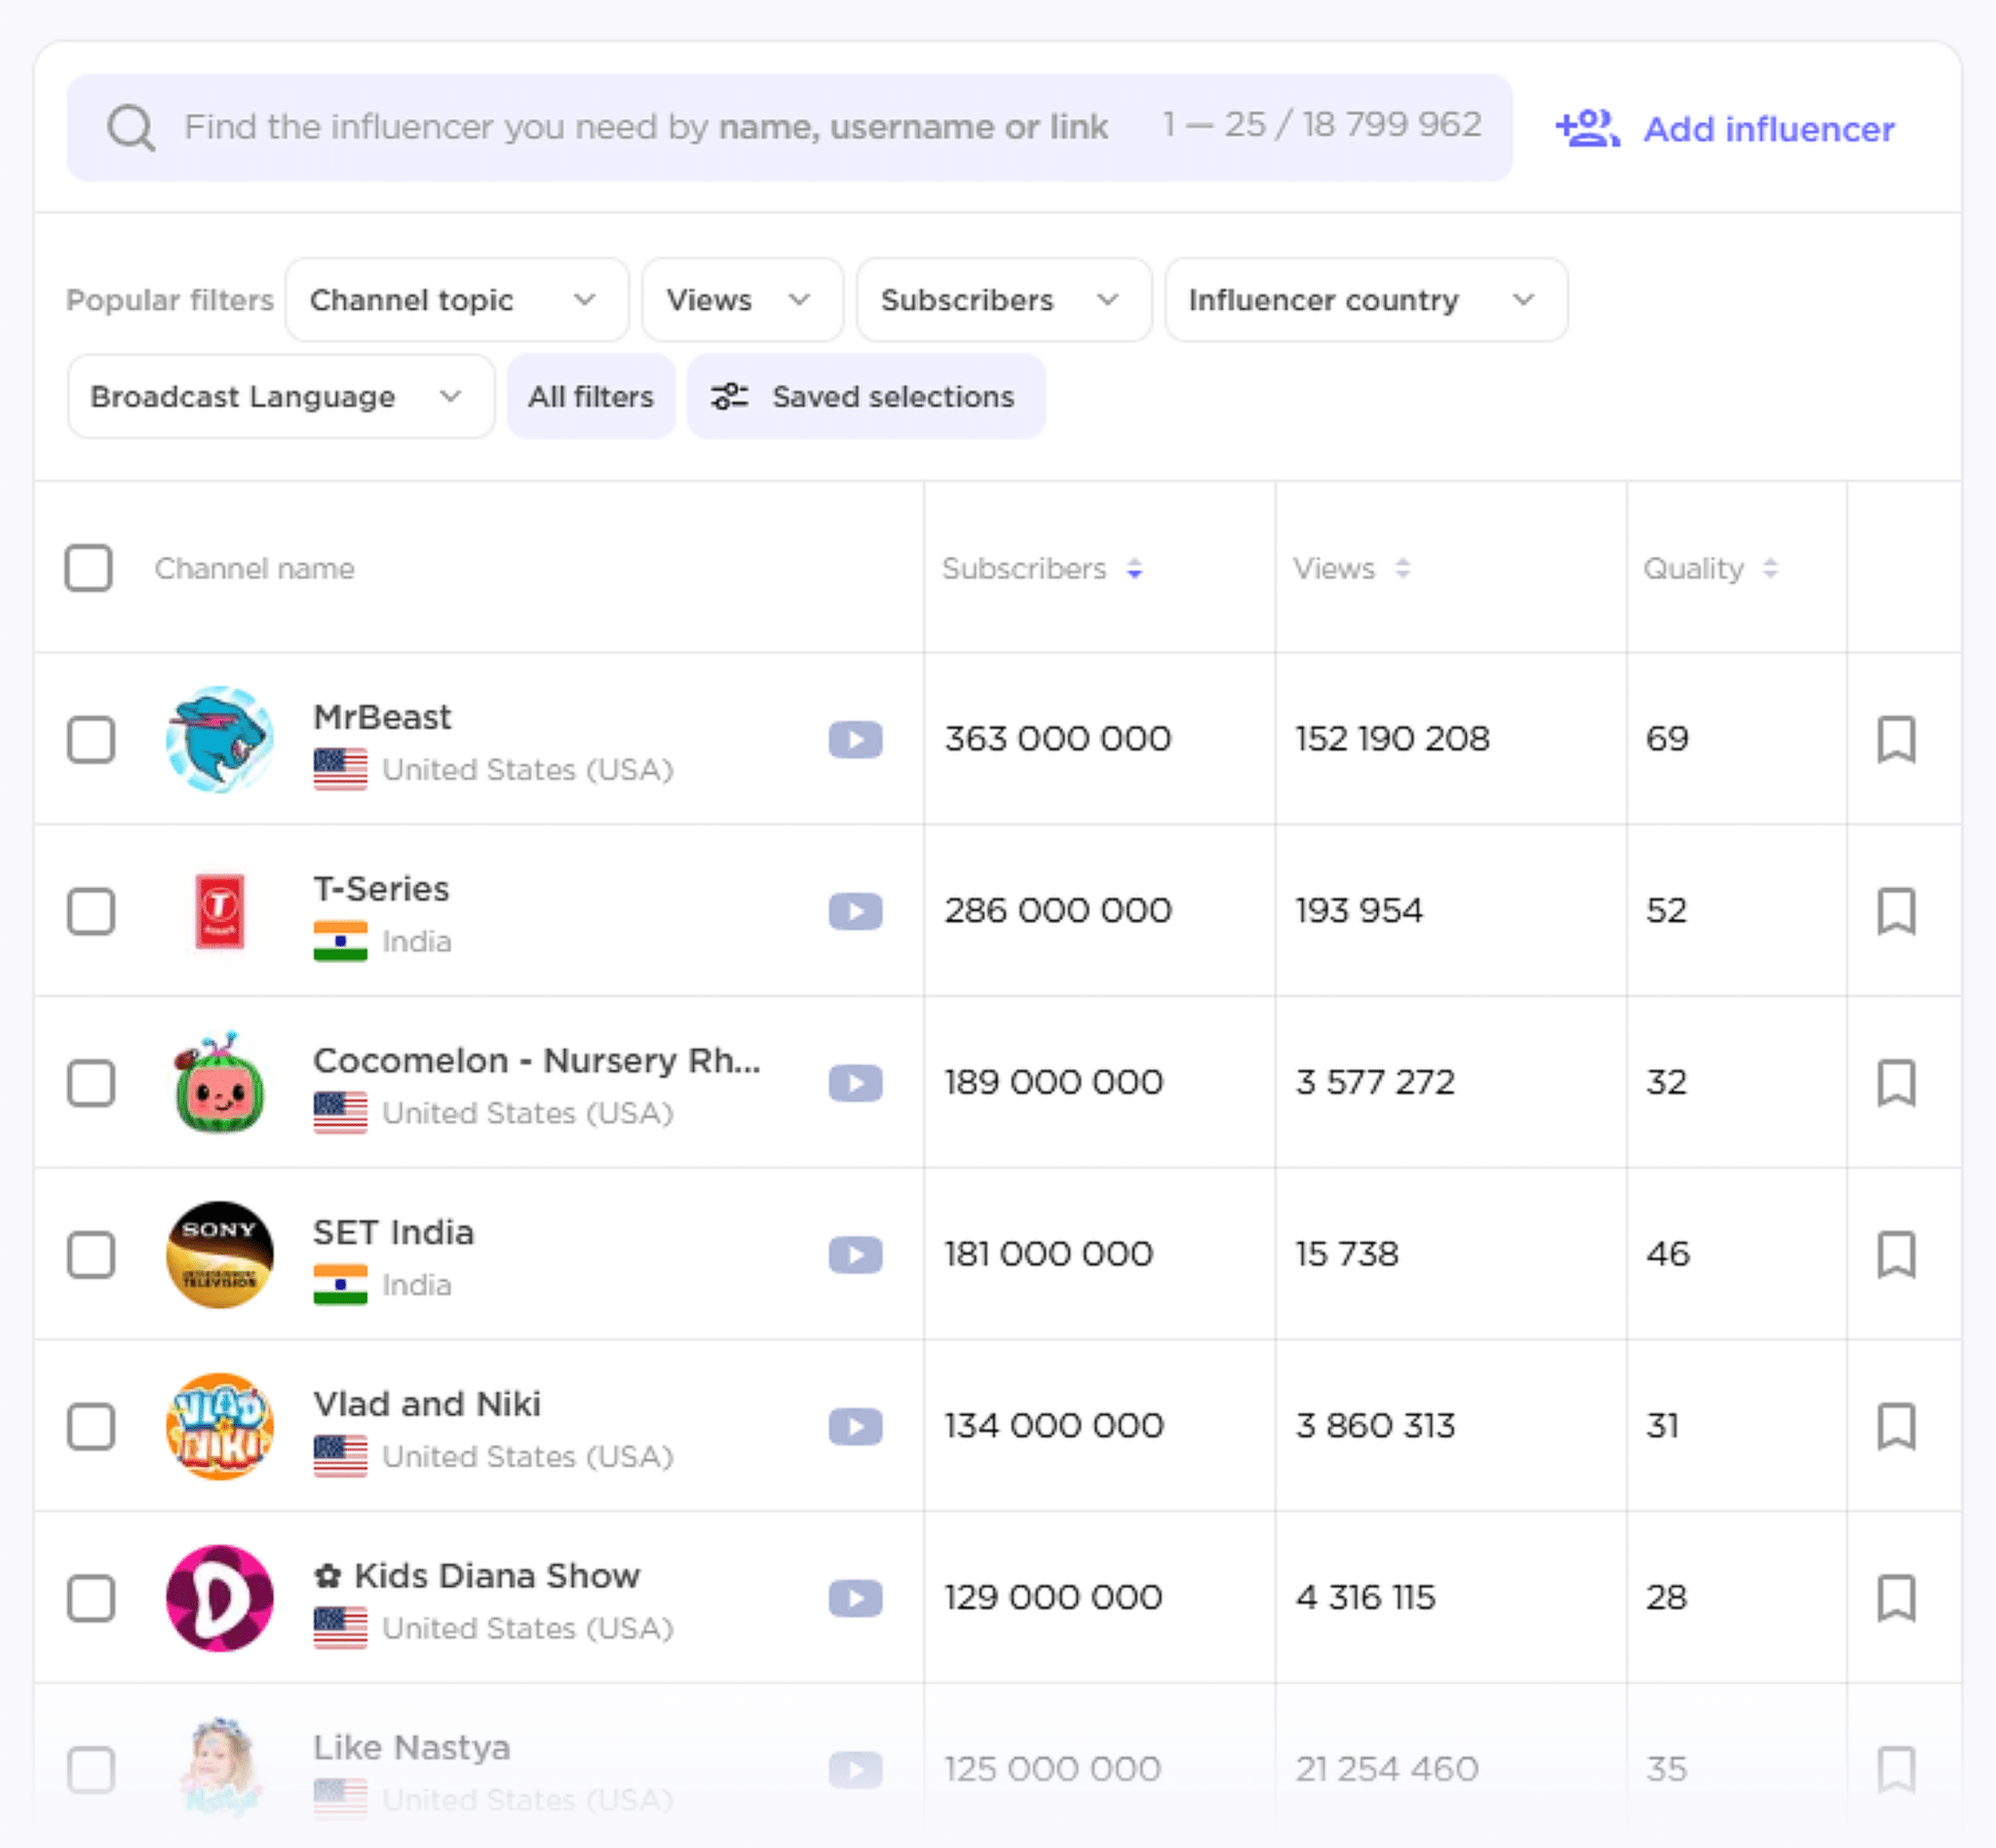Image resolution: width=1996 pixels, height=1848 pixels.
Task: Expand the Views filter dropdown
Action: pyautogui.click(x=742, y=300)
